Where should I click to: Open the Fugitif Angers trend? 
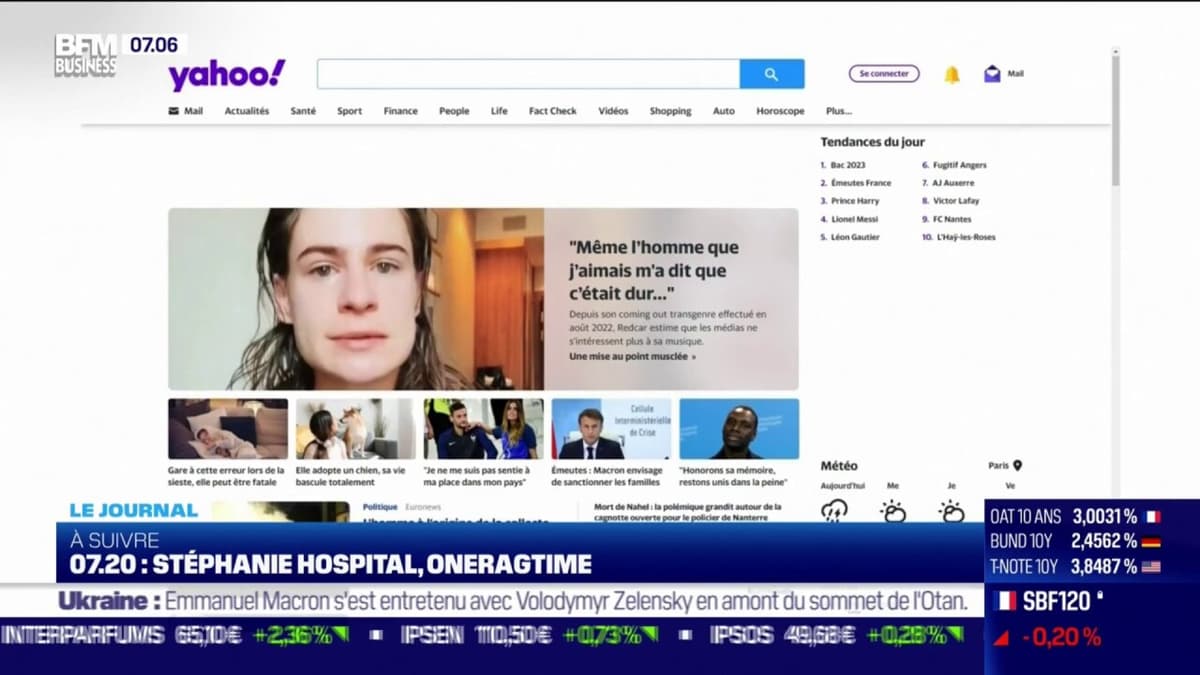(959, 165)
